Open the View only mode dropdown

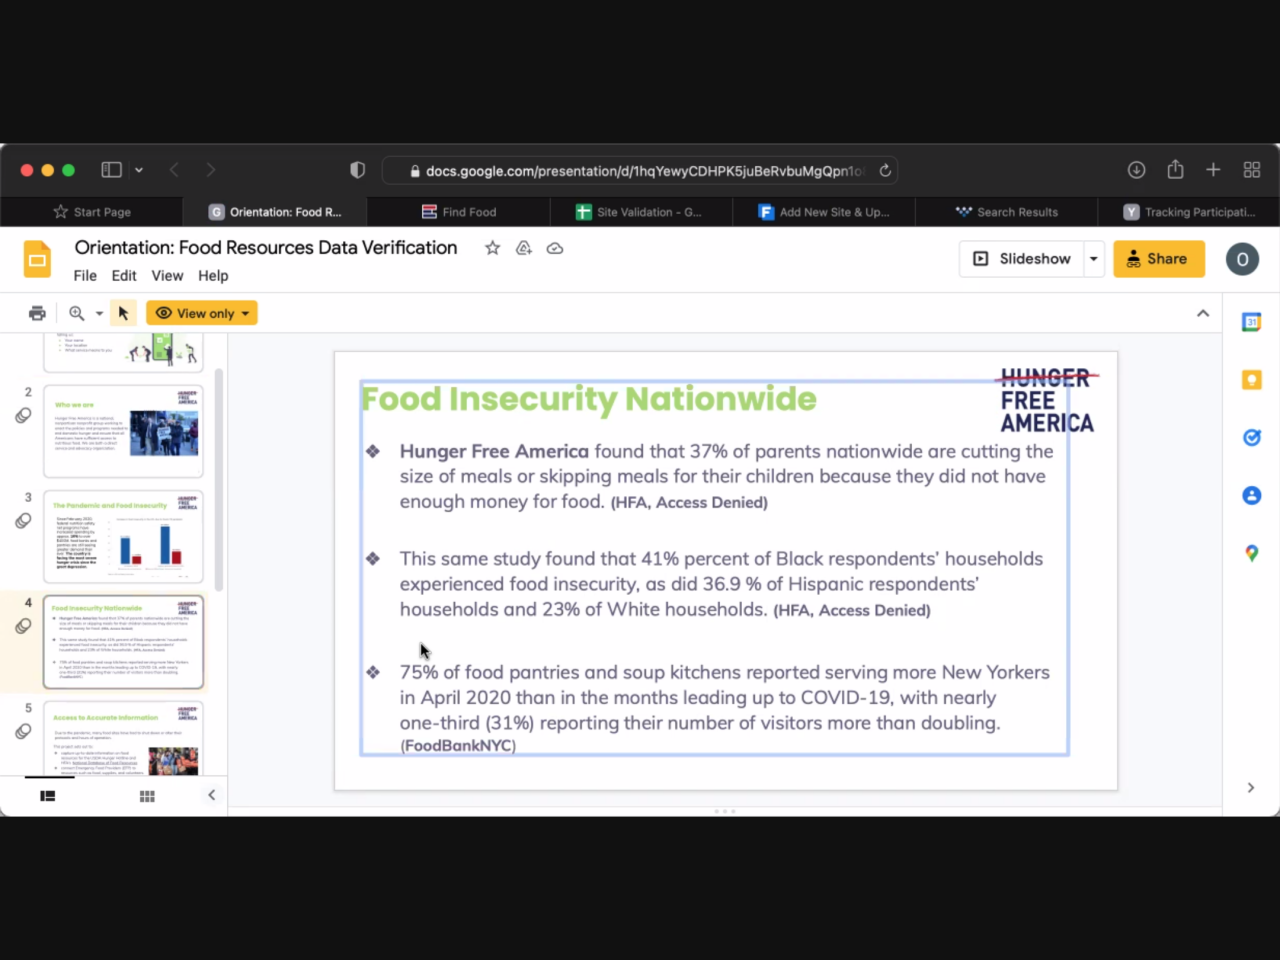click(202, 313)
